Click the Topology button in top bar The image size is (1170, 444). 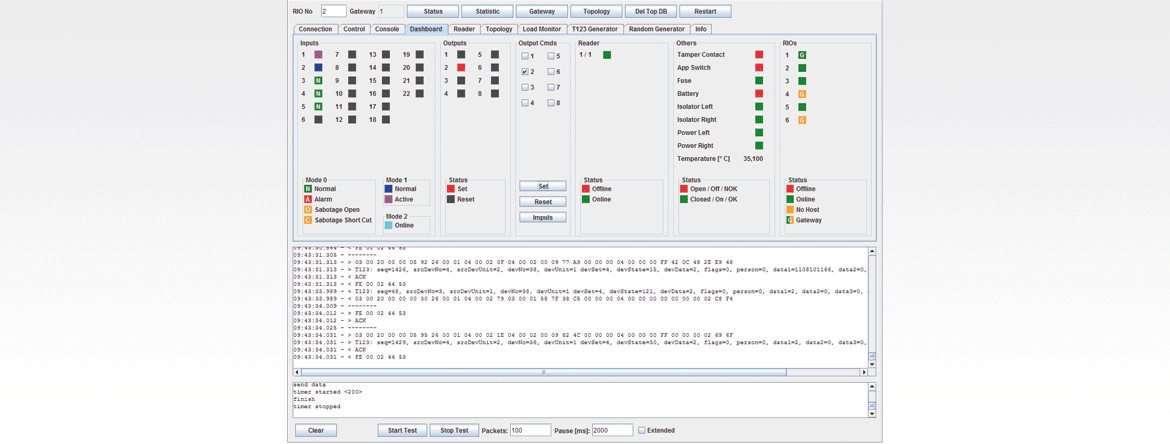point(596,11)
